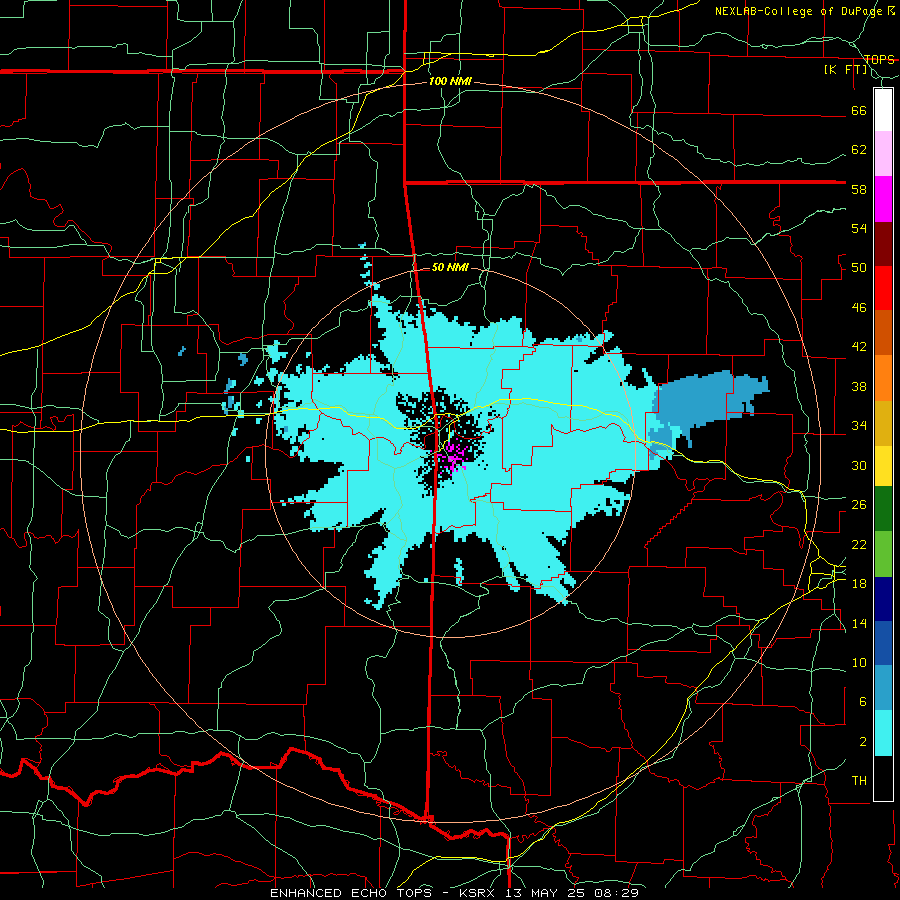Viewport: 900px width, 900px height.
Task: Click the black TH legend swatch
Action: click(883, 778)
